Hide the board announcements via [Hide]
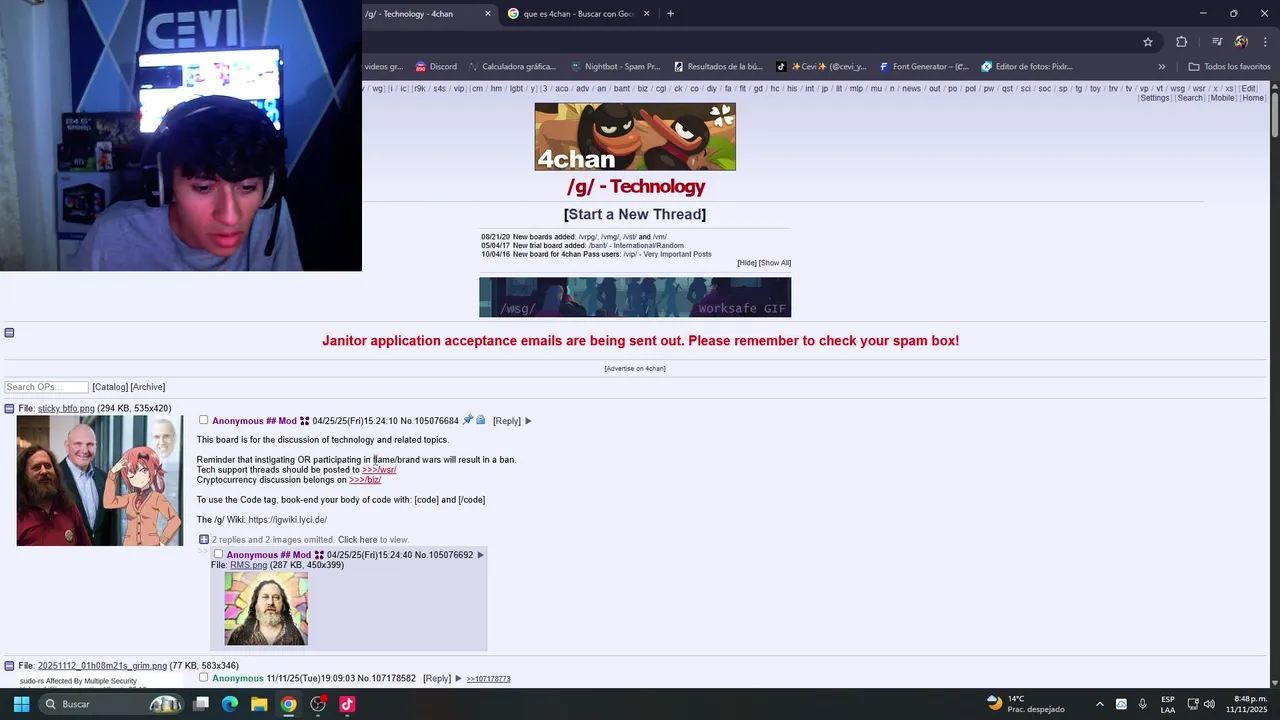 747,263
